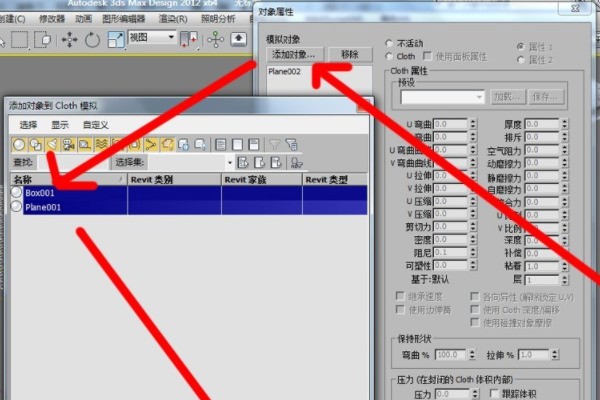Select the 不活动 (Inactive) radio button
Screen dimensions: 600x400
[389, 44]
